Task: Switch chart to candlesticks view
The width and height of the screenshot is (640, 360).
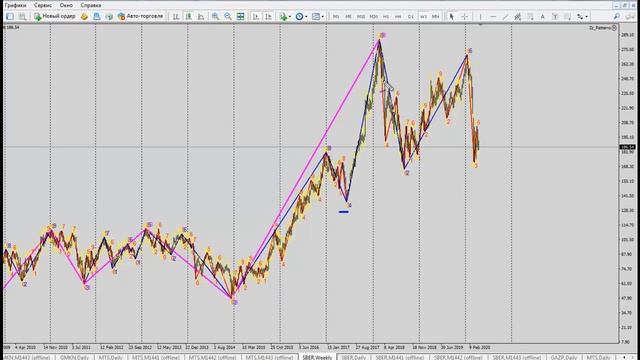Action: point(189,16)
